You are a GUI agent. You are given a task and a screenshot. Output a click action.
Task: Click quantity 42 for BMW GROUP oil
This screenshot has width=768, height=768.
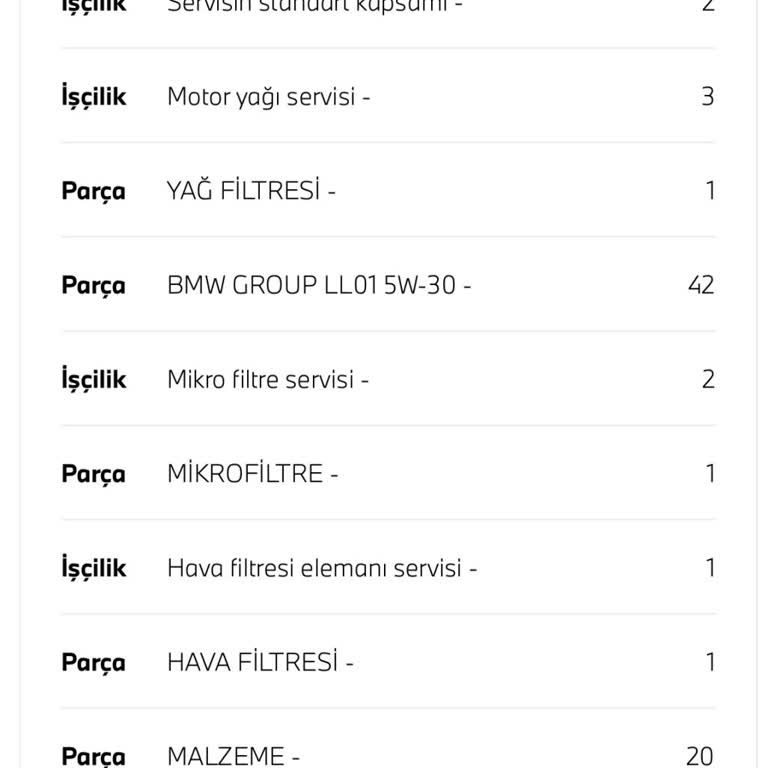point(701,285)
